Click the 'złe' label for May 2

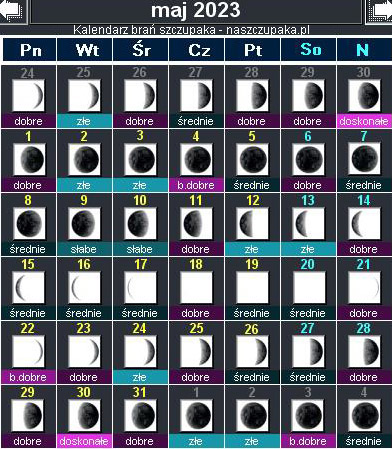(x=84, y=185)
